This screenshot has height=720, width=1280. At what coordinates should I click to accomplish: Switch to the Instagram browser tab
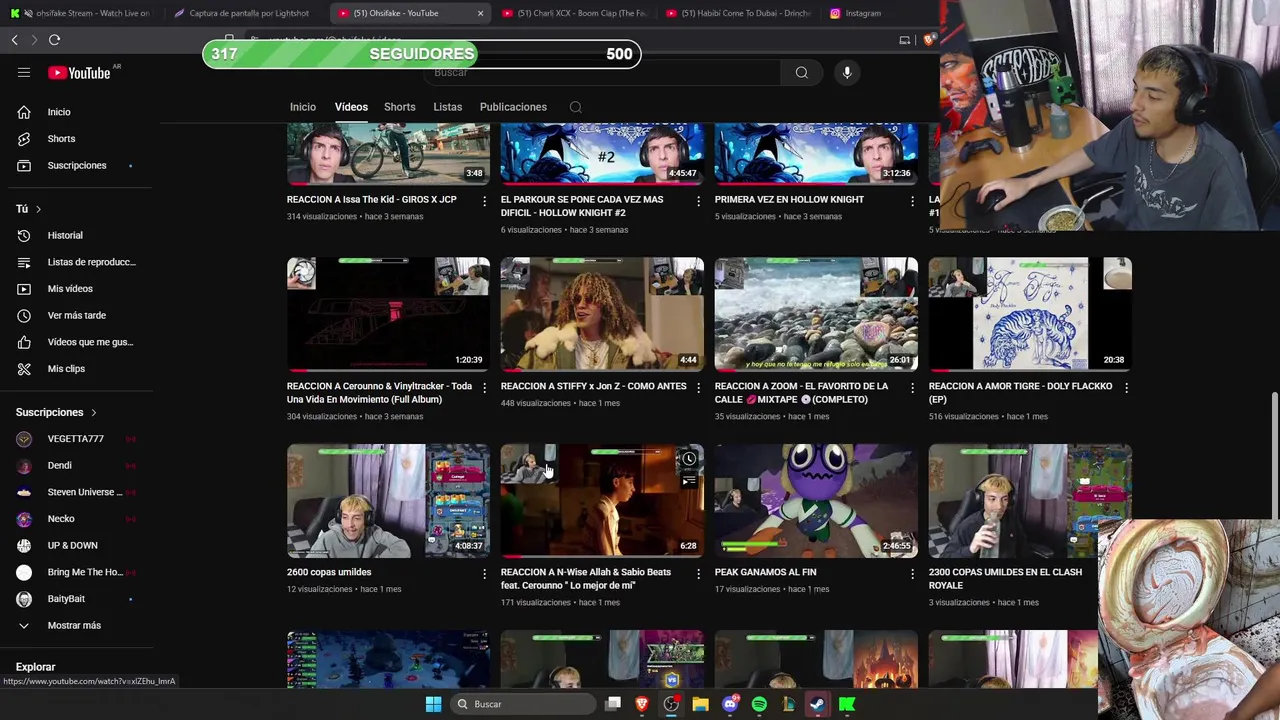(x=862, y=13)
